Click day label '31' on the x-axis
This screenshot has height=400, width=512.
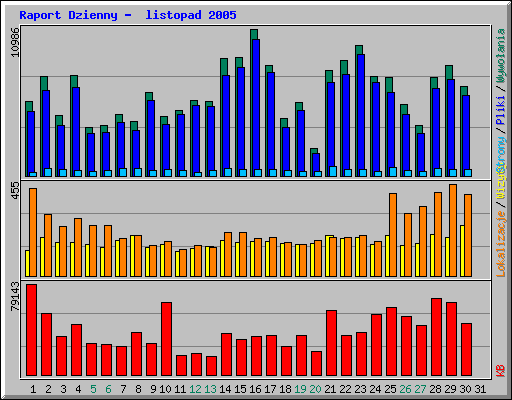point(480,389)
